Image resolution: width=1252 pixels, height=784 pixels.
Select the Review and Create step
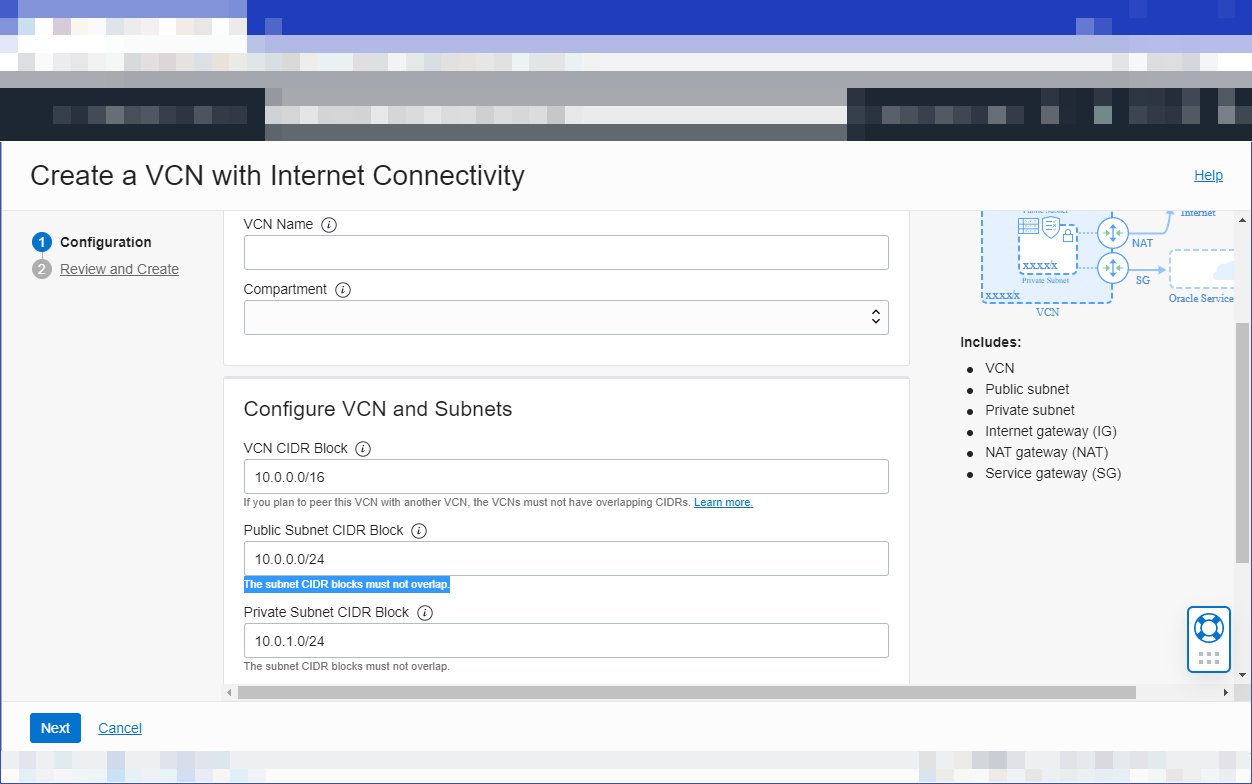point(119,268)
